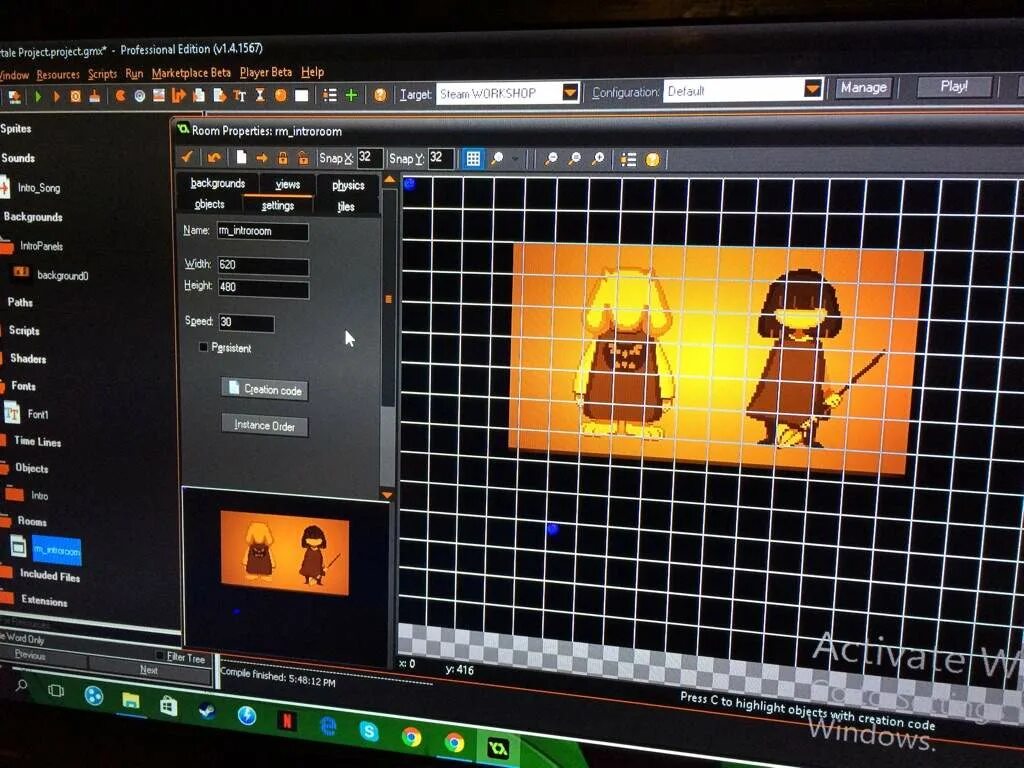Viewport: 1024px width, 768px height.
Task: Click the Instance Order button
Action: [x=264, y=425]
